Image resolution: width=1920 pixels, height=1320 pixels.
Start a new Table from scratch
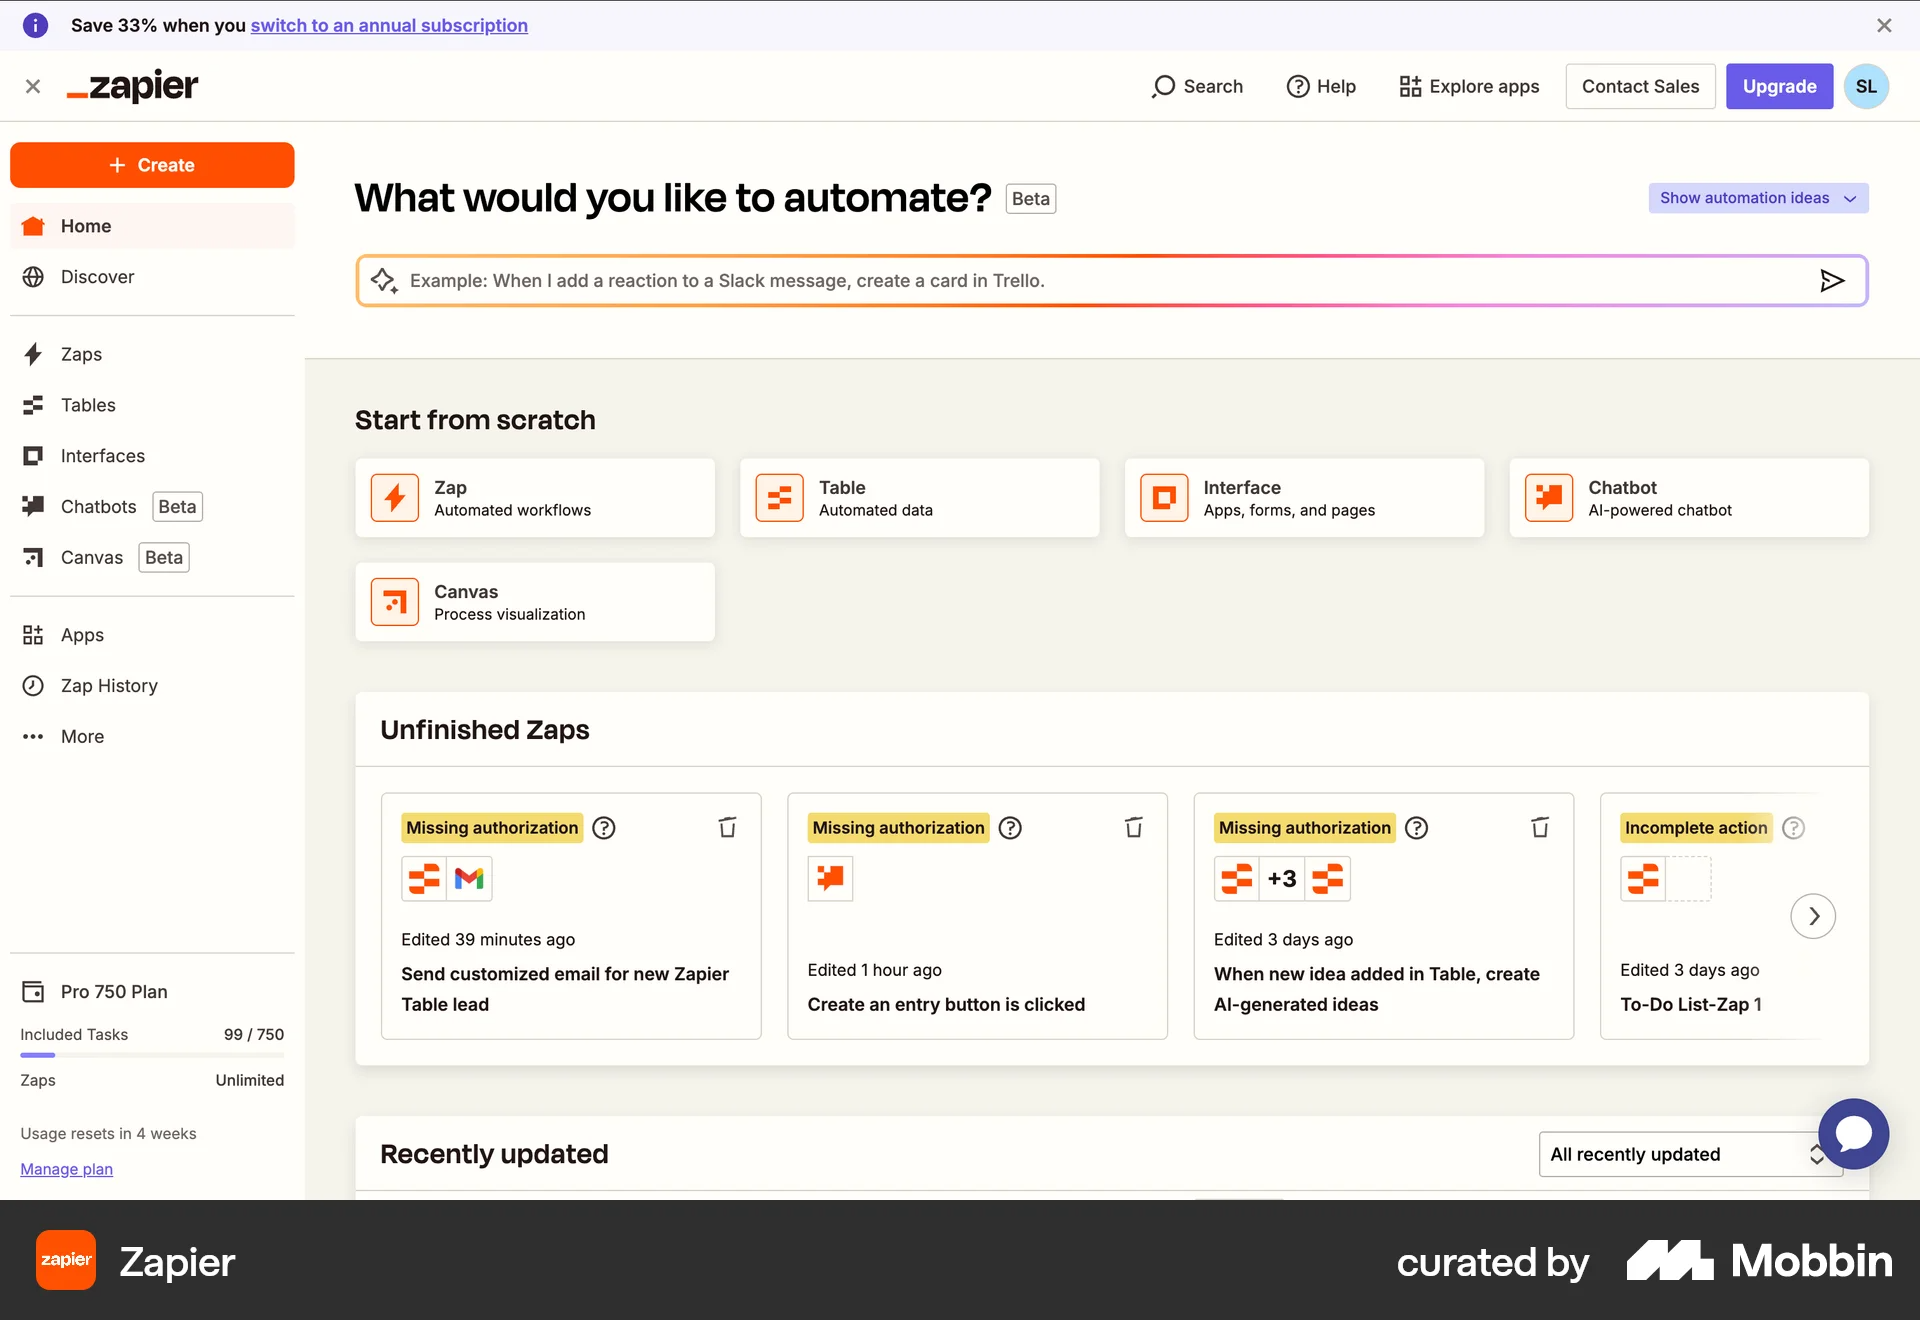(x=920, y=498)
